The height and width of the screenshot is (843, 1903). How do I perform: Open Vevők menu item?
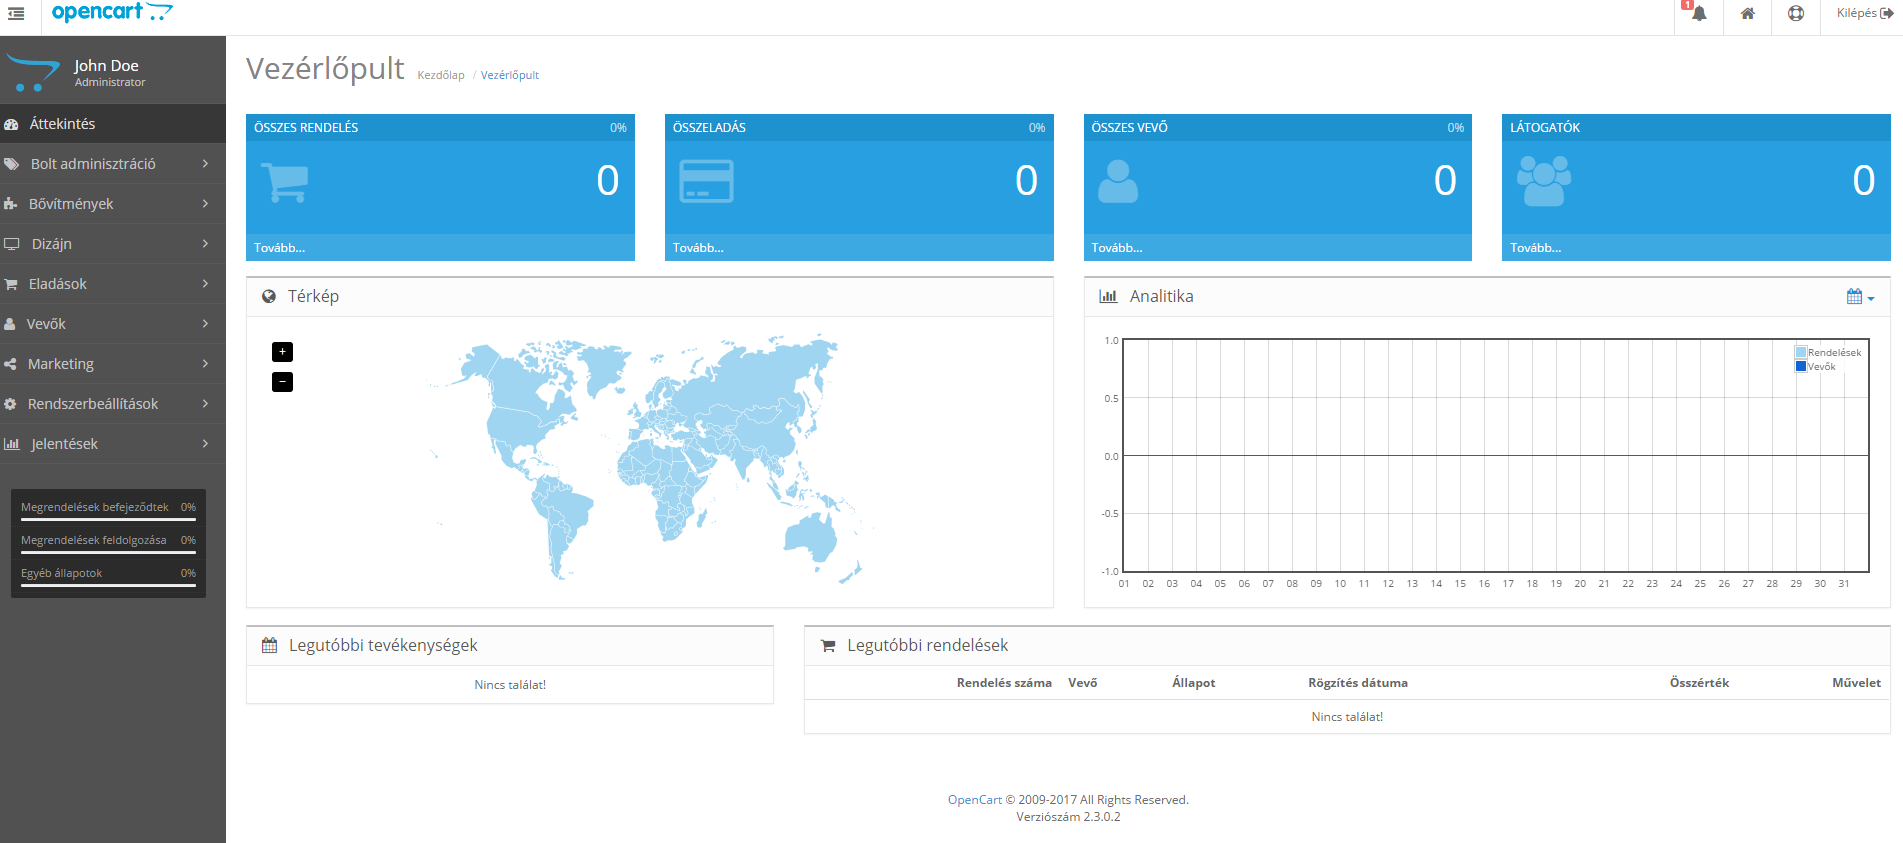coord(113,324)
